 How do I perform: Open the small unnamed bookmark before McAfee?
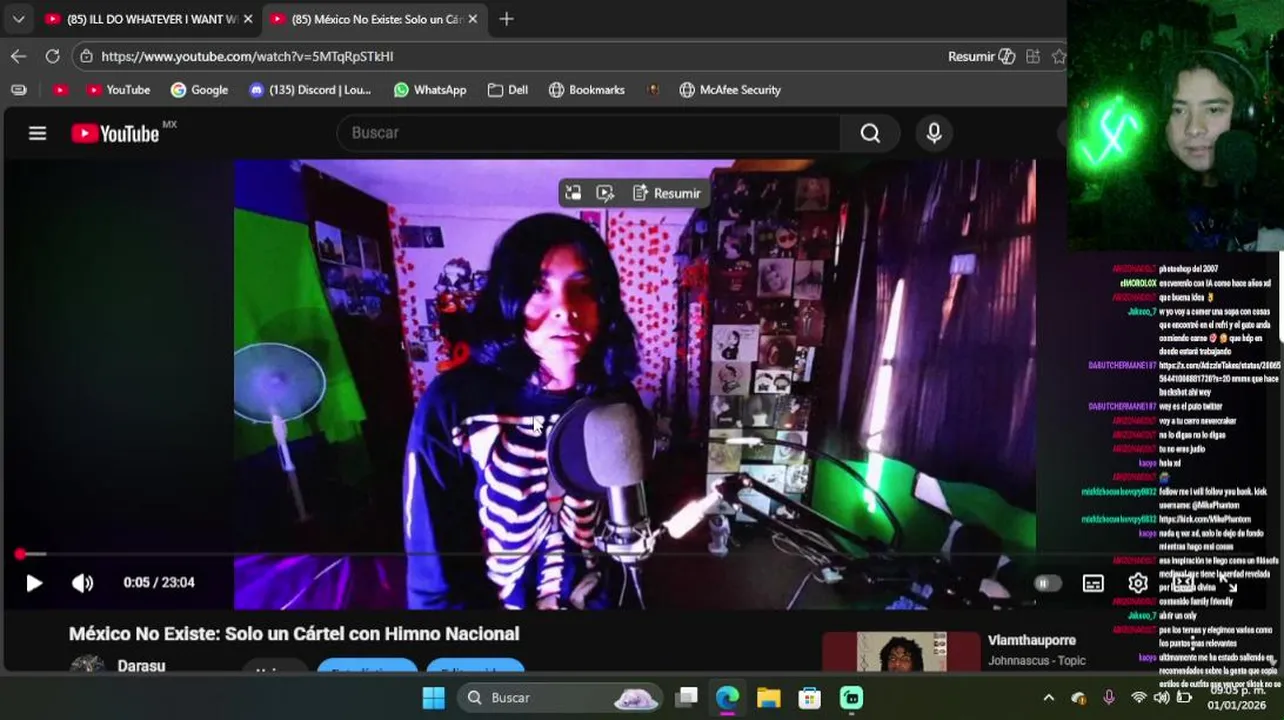pos(653,90)
